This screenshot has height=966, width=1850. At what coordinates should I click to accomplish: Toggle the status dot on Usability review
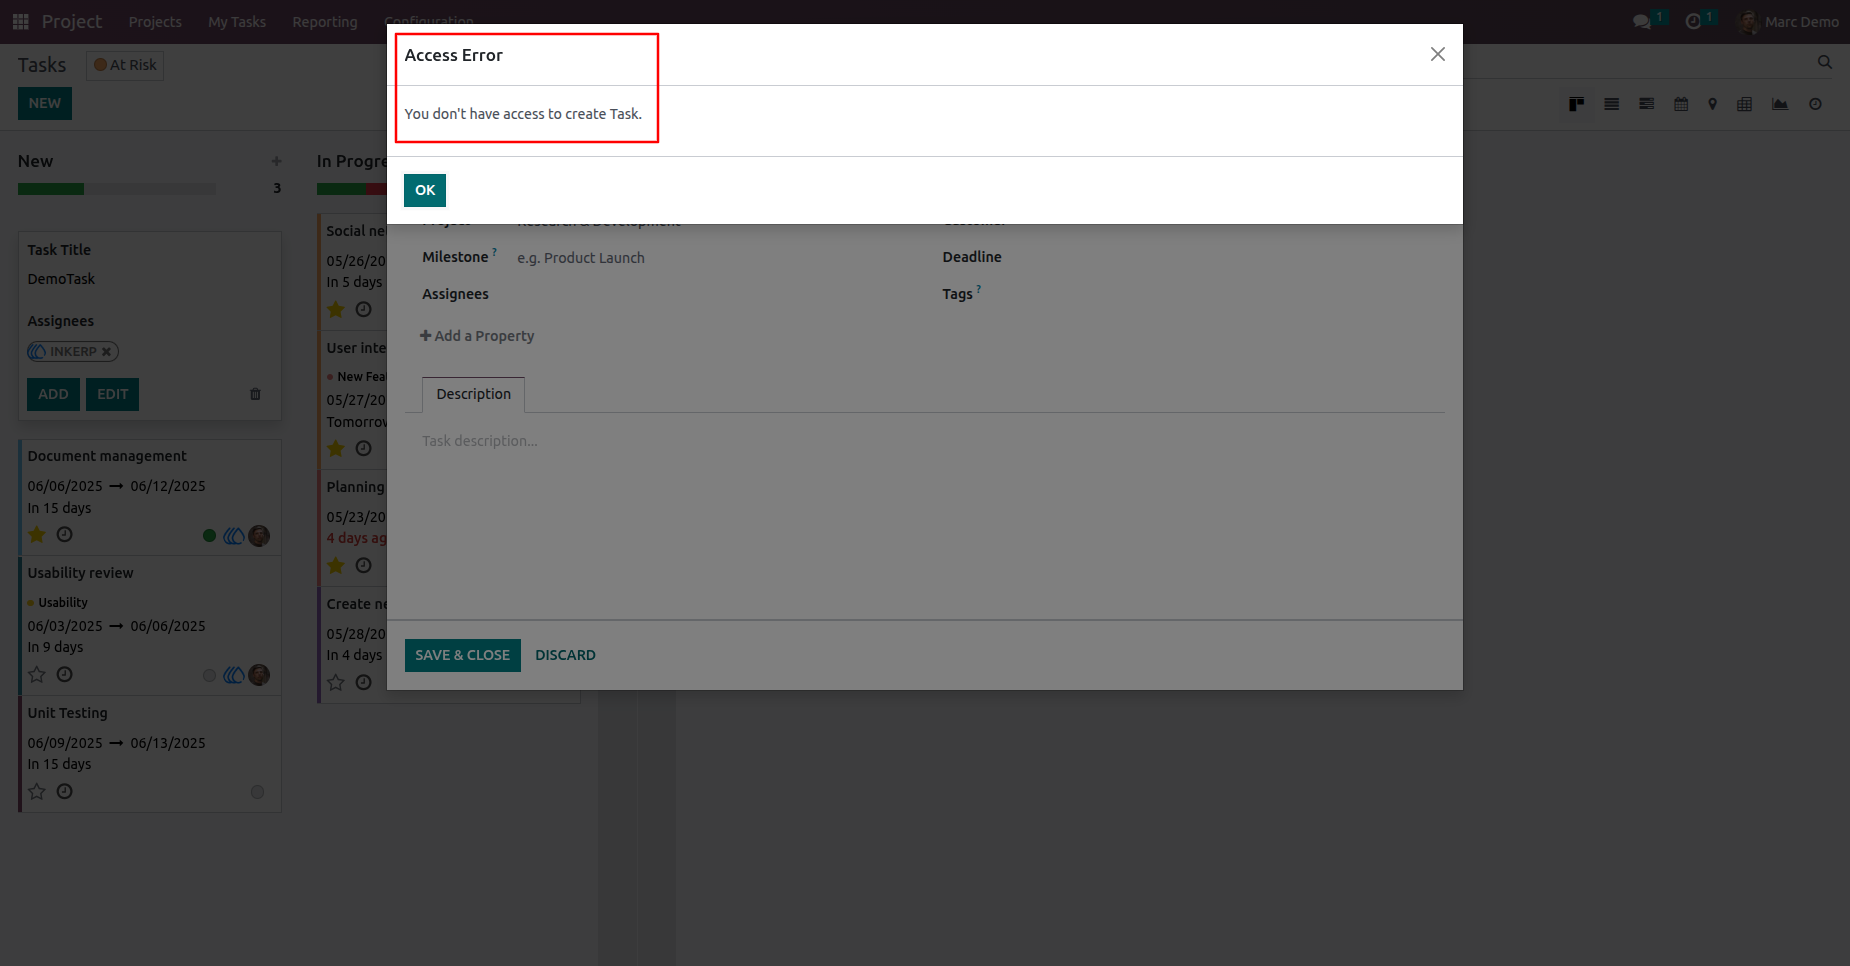[209, 676]
